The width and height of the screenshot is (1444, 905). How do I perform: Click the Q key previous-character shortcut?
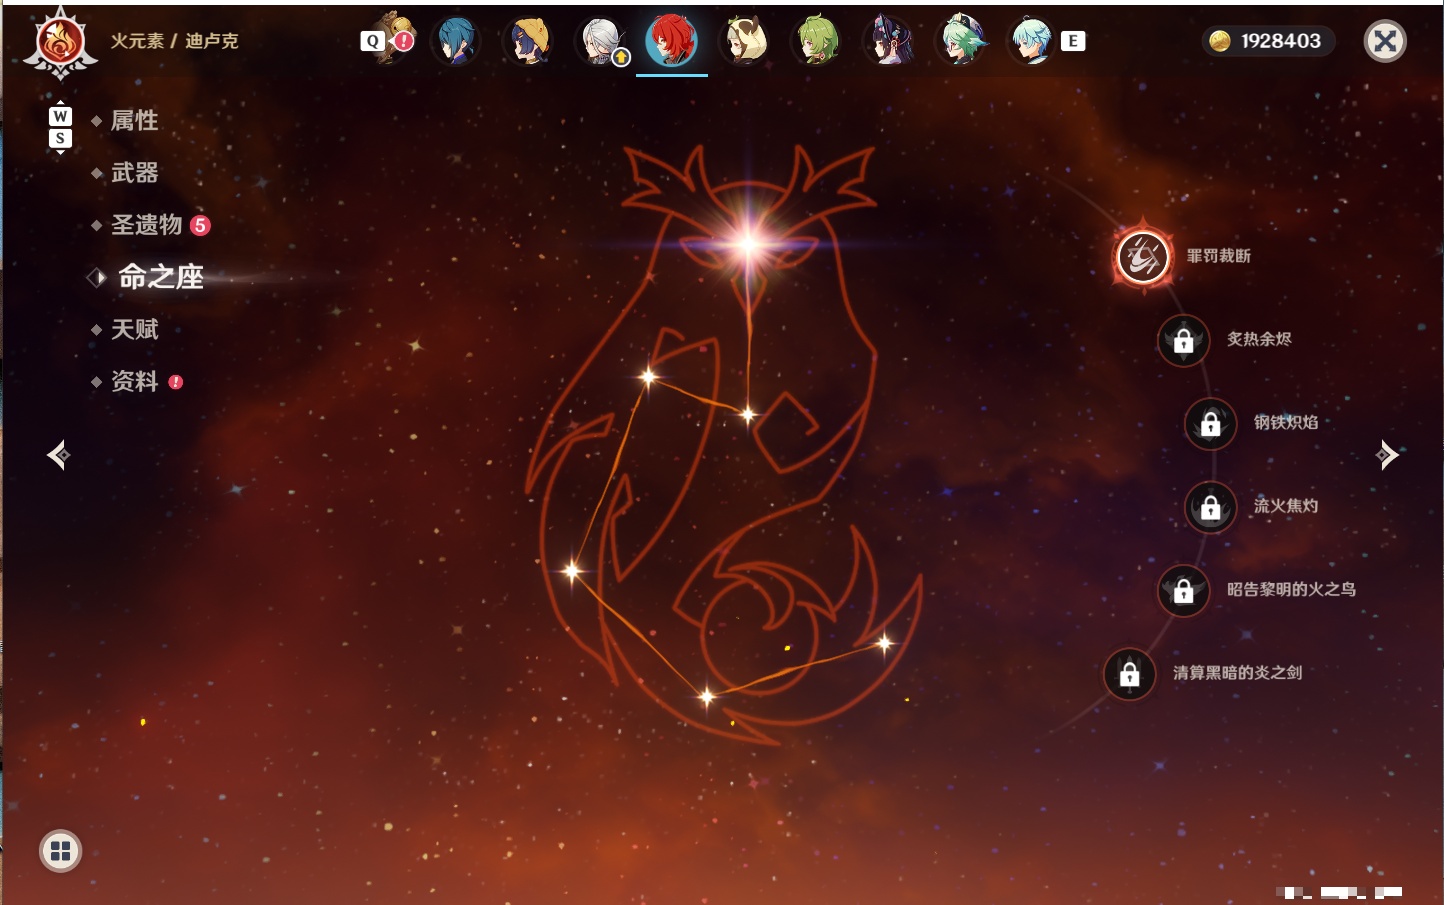click(372, 41)
